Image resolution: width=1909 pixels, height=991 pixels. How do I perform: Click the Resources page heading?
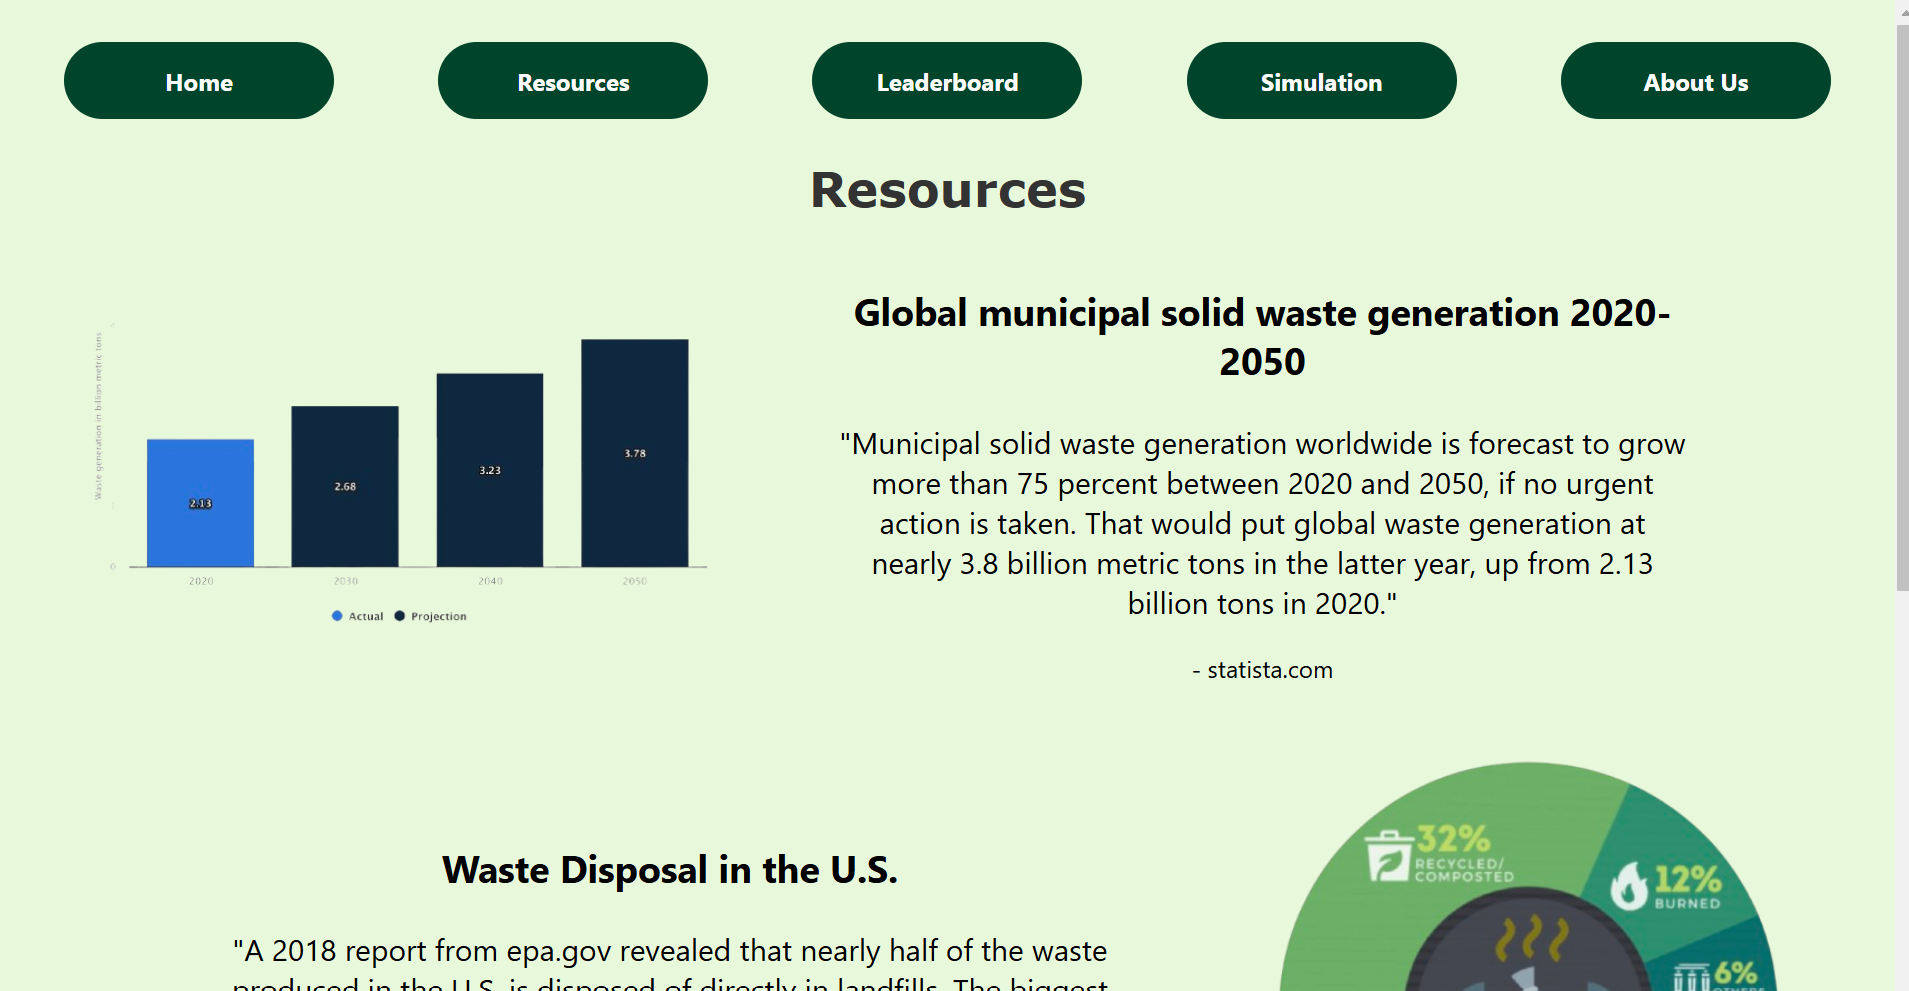pos(948,190)
